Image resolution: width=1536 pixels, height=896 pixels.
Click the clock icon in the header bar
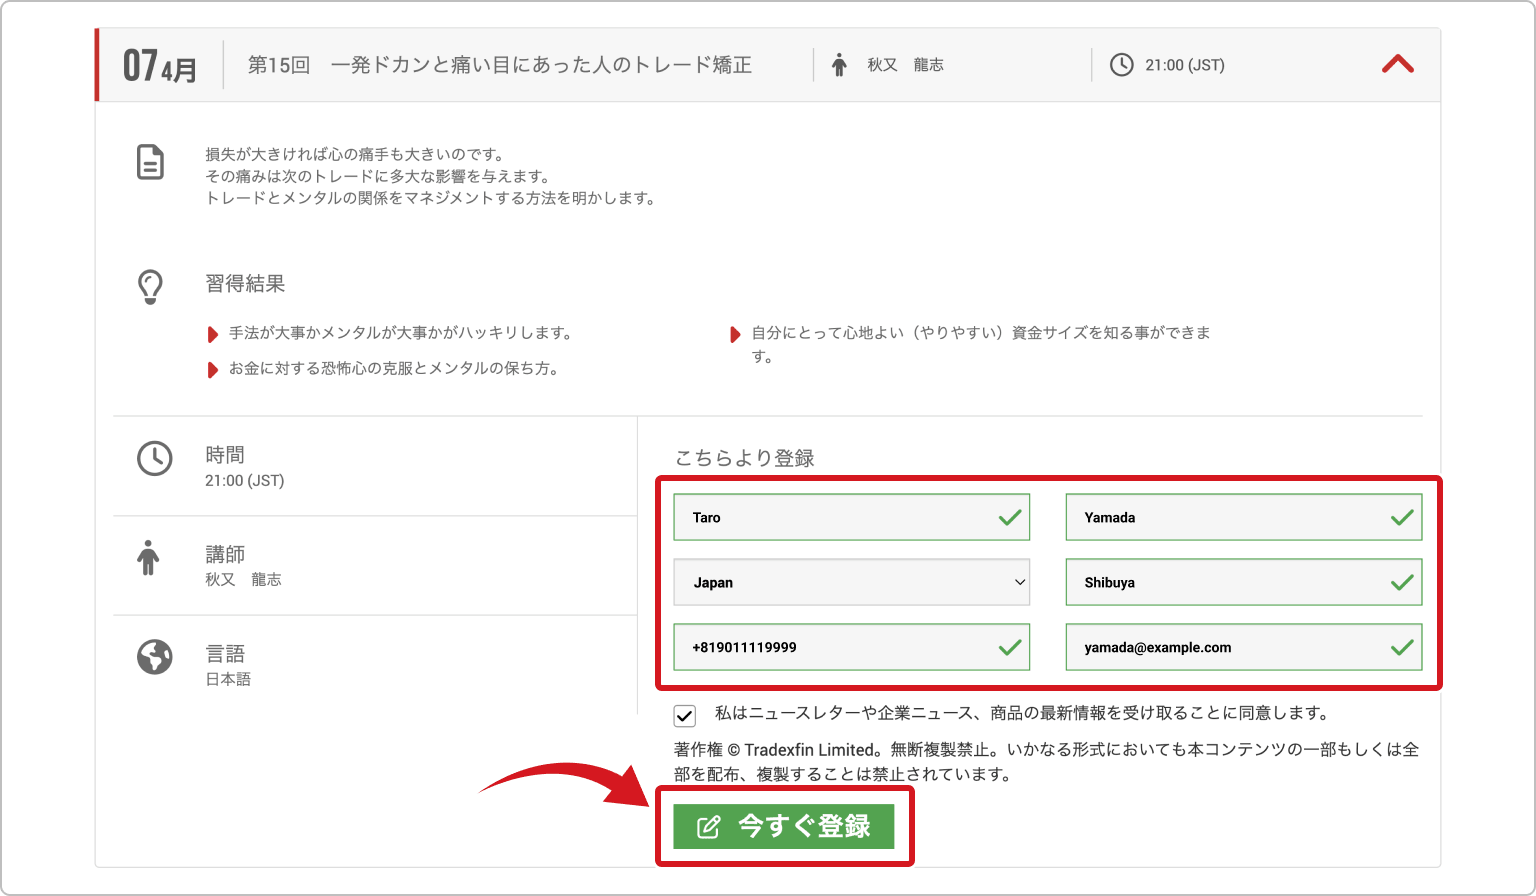pyautogui.click(x=1120, y=64)
